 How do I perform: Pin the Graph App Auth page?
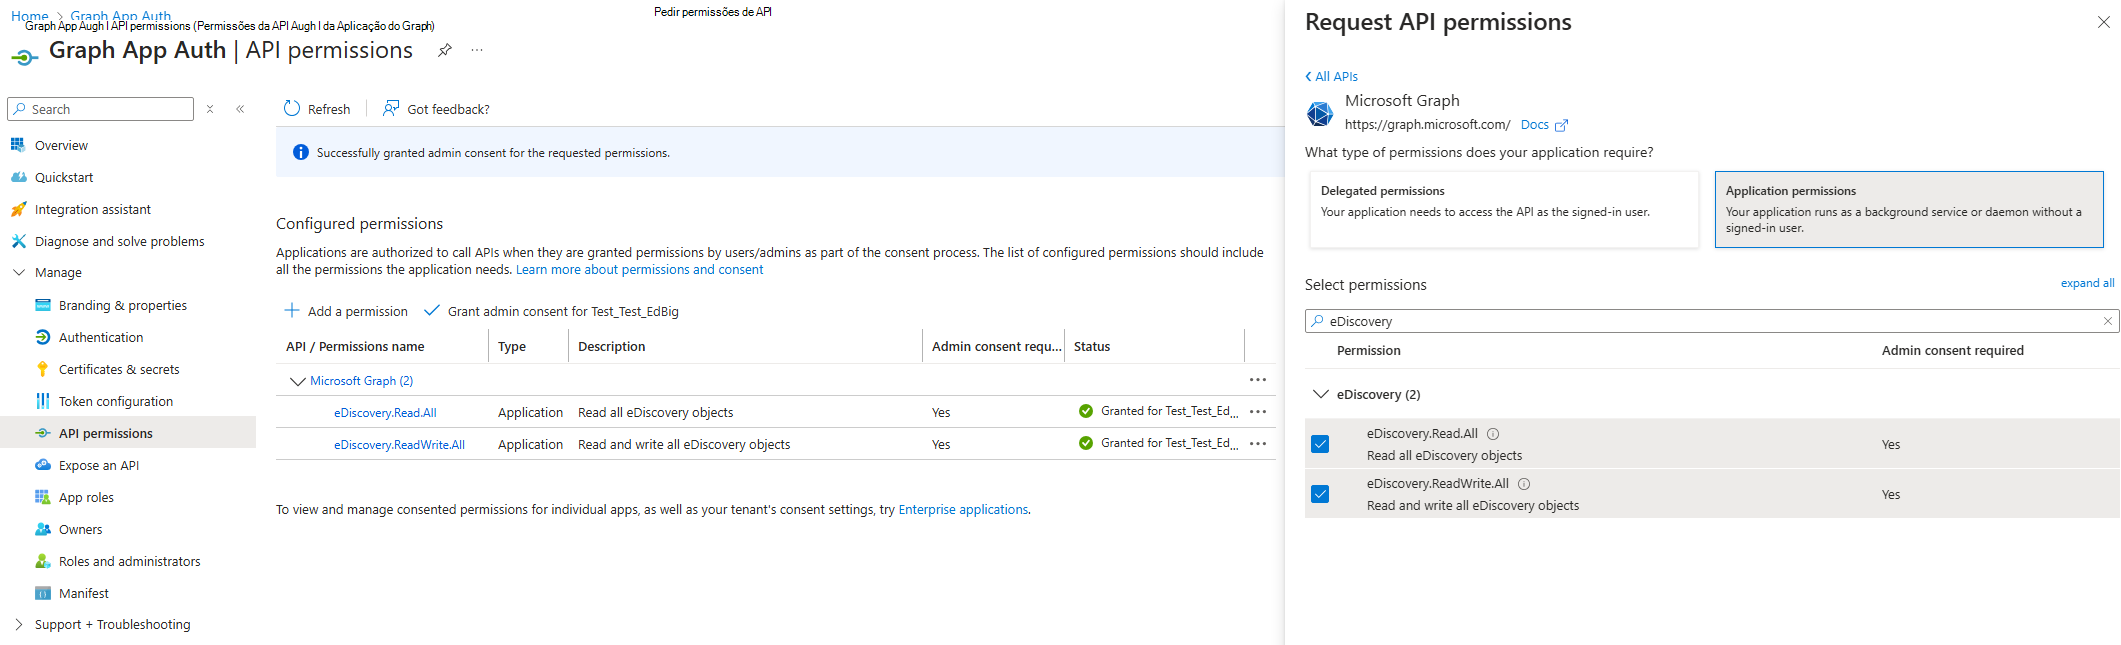[x=445, y=50]
